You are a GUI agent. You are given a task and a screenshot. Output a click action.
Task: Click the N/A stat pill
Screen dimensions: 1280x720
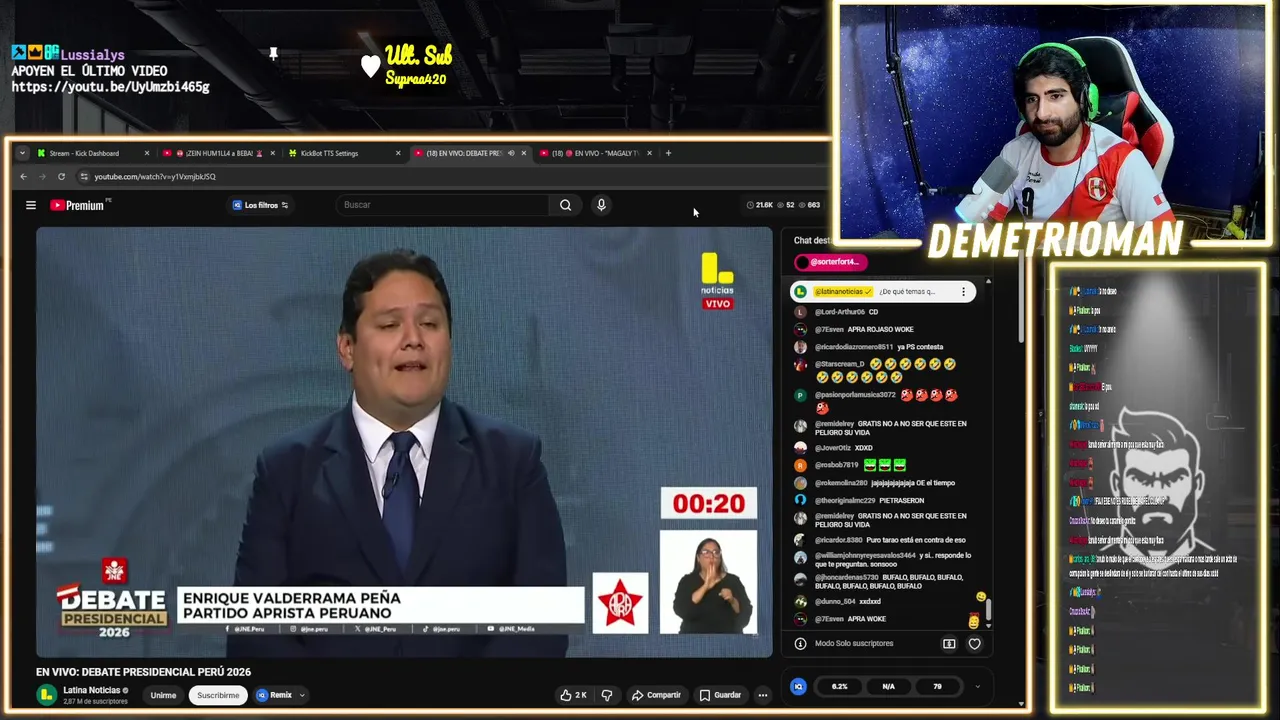pyautogui.click(x=888, y=686)
